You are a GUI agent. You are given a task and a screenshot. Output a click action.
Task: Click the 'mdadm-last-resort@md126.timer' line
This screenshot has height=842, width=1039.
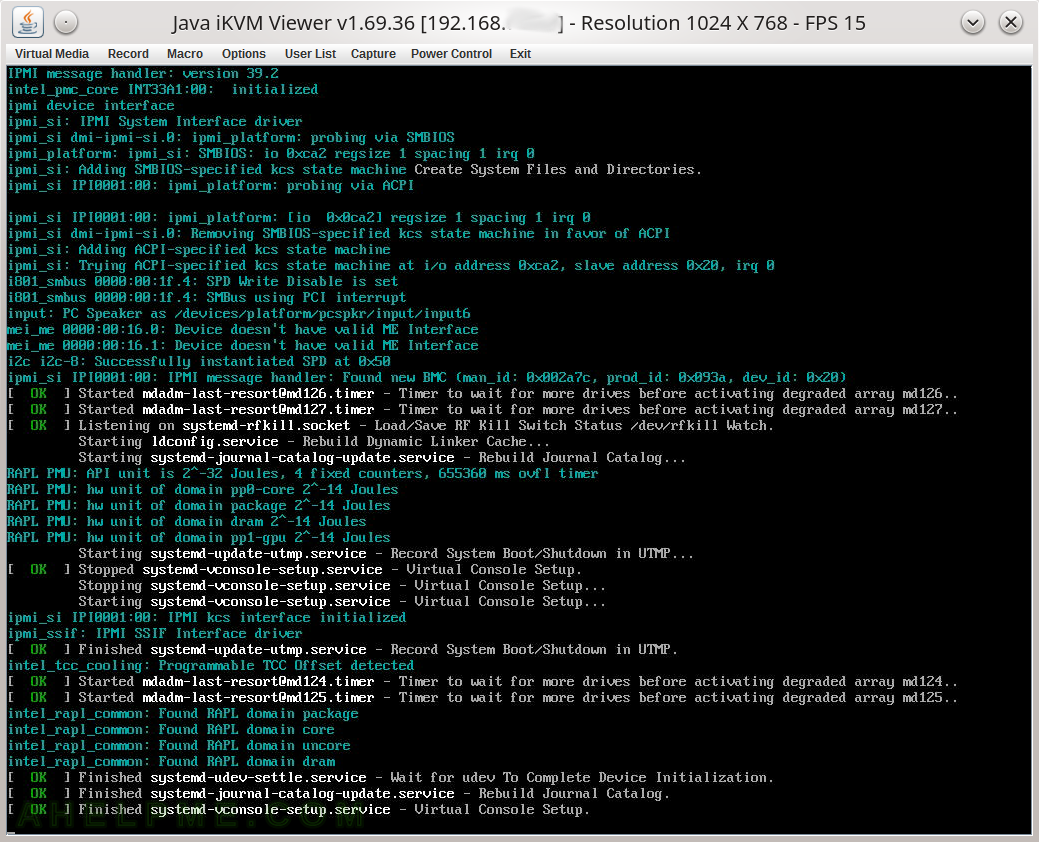tap(483, 394)
